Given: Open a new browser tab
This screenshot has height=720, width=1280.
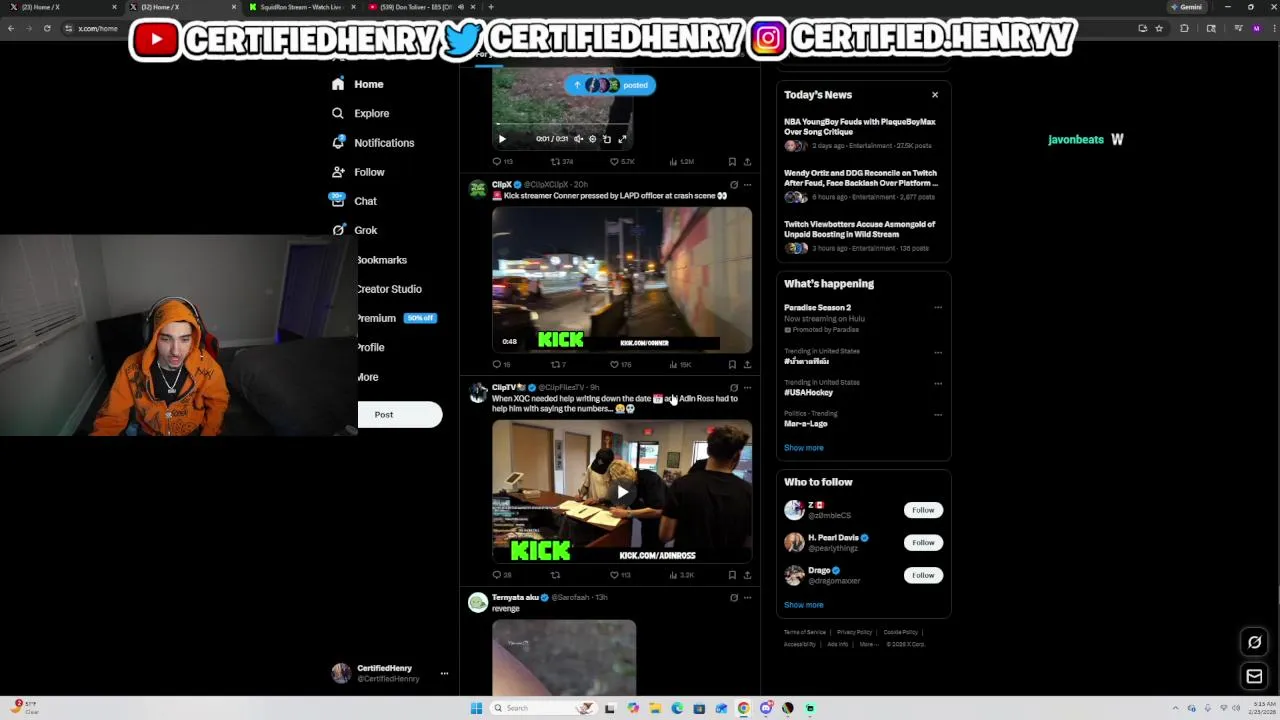Looking at the screenshot, I should coord(490,7).
